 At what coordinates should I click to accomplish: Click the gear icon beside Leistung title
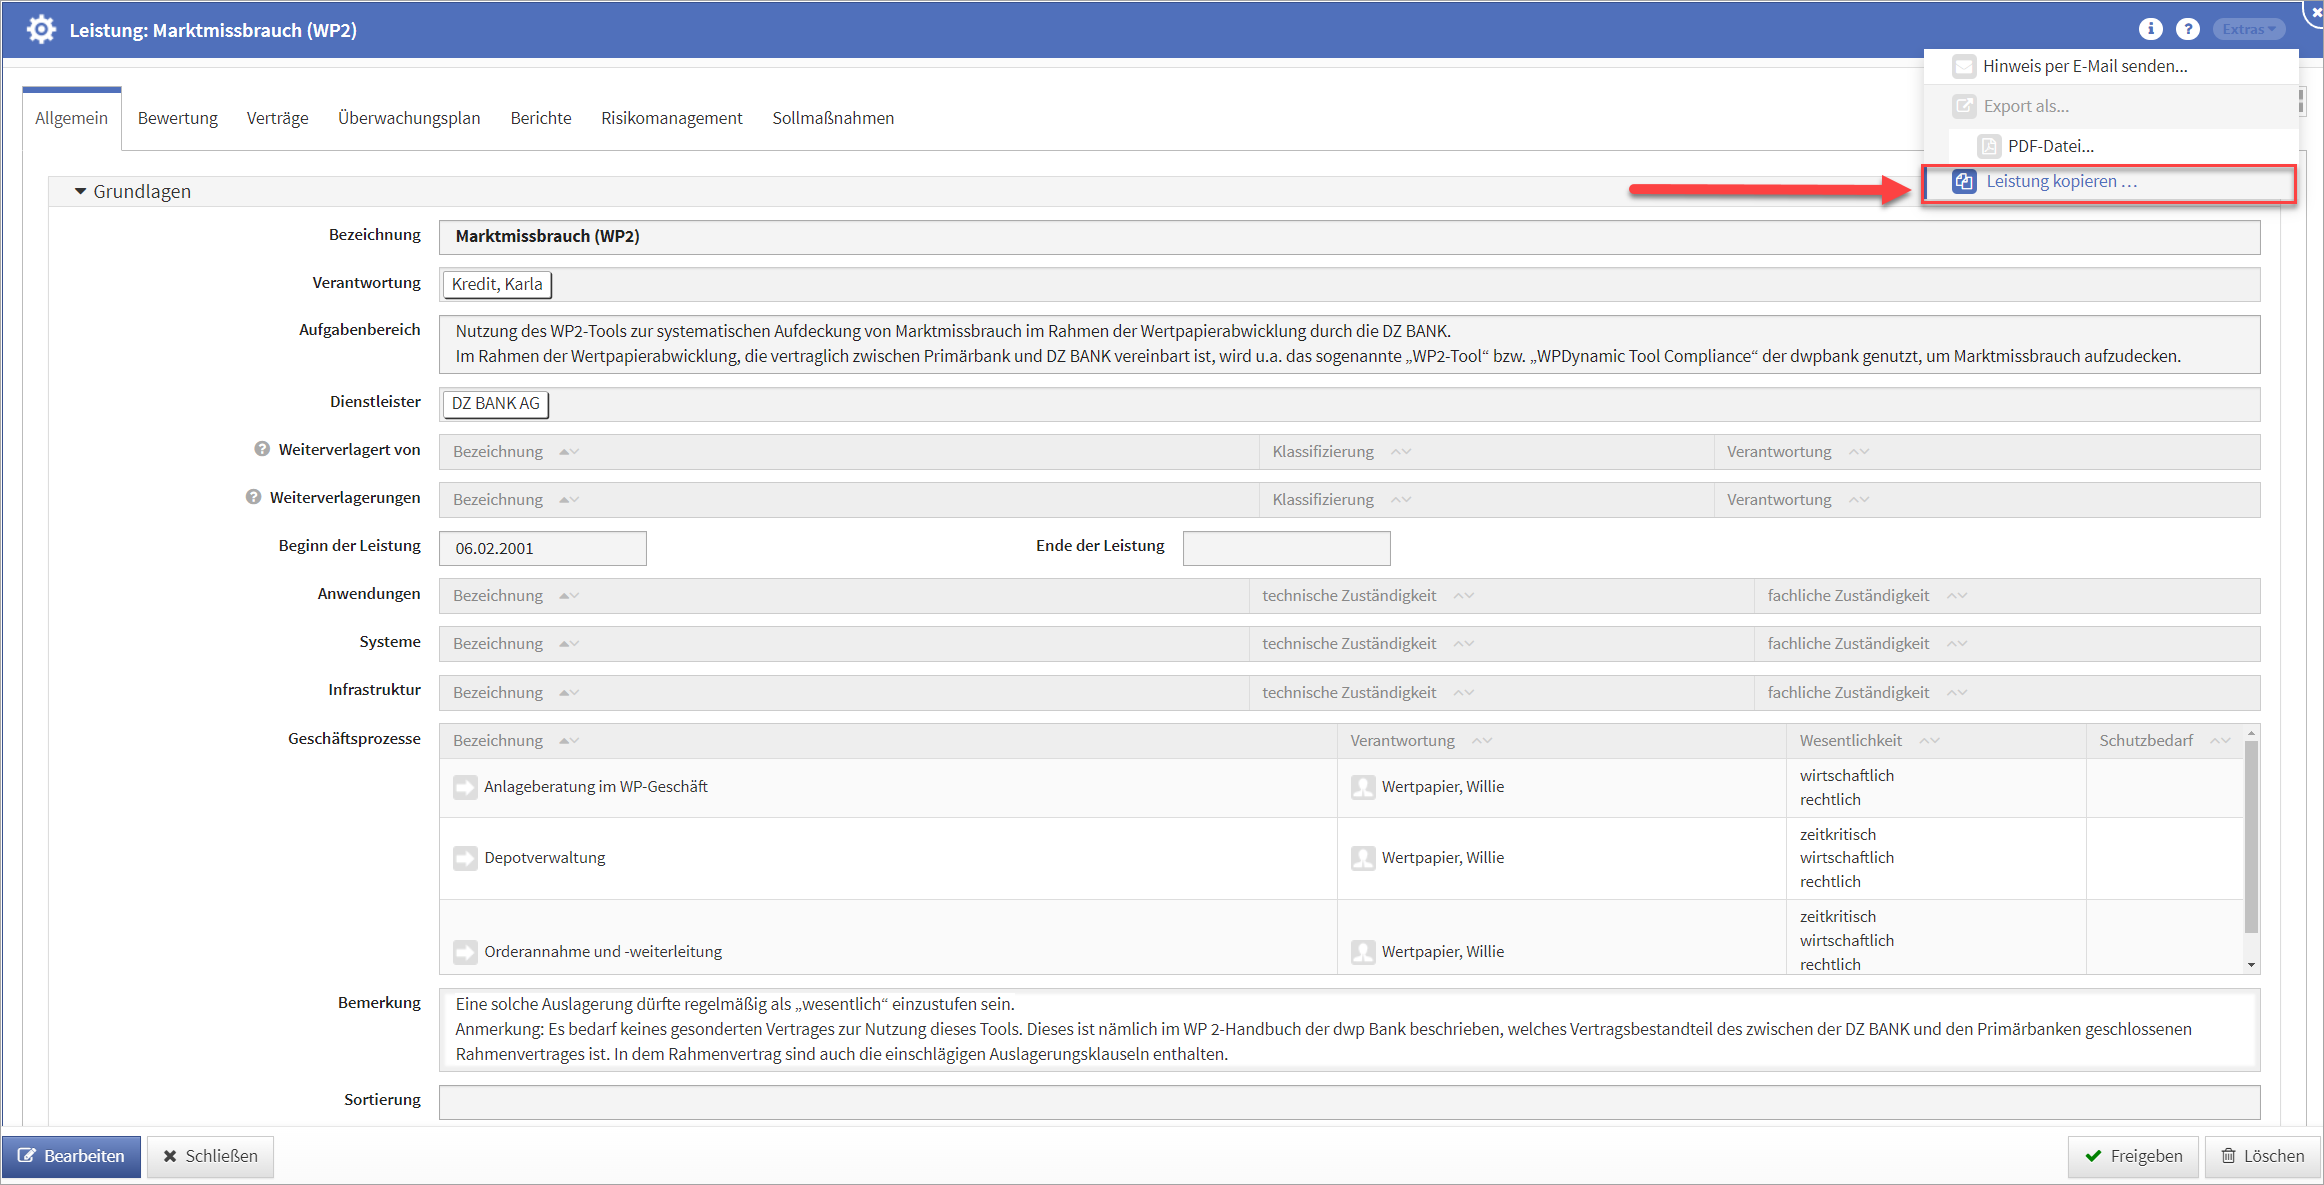pos(41,29)
